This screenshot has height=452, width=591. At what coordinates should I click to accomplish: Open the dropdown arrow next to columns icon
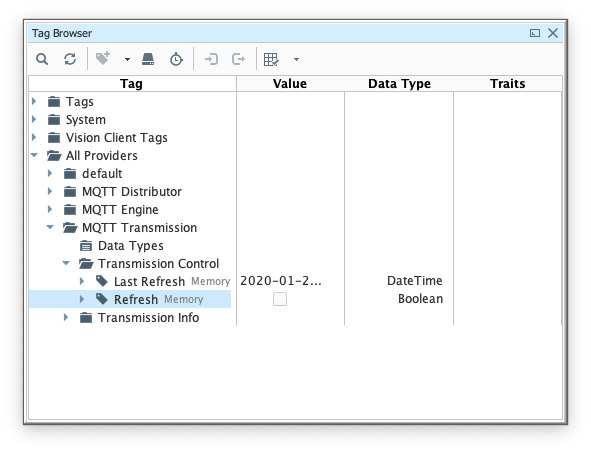(x=297, y=59)
